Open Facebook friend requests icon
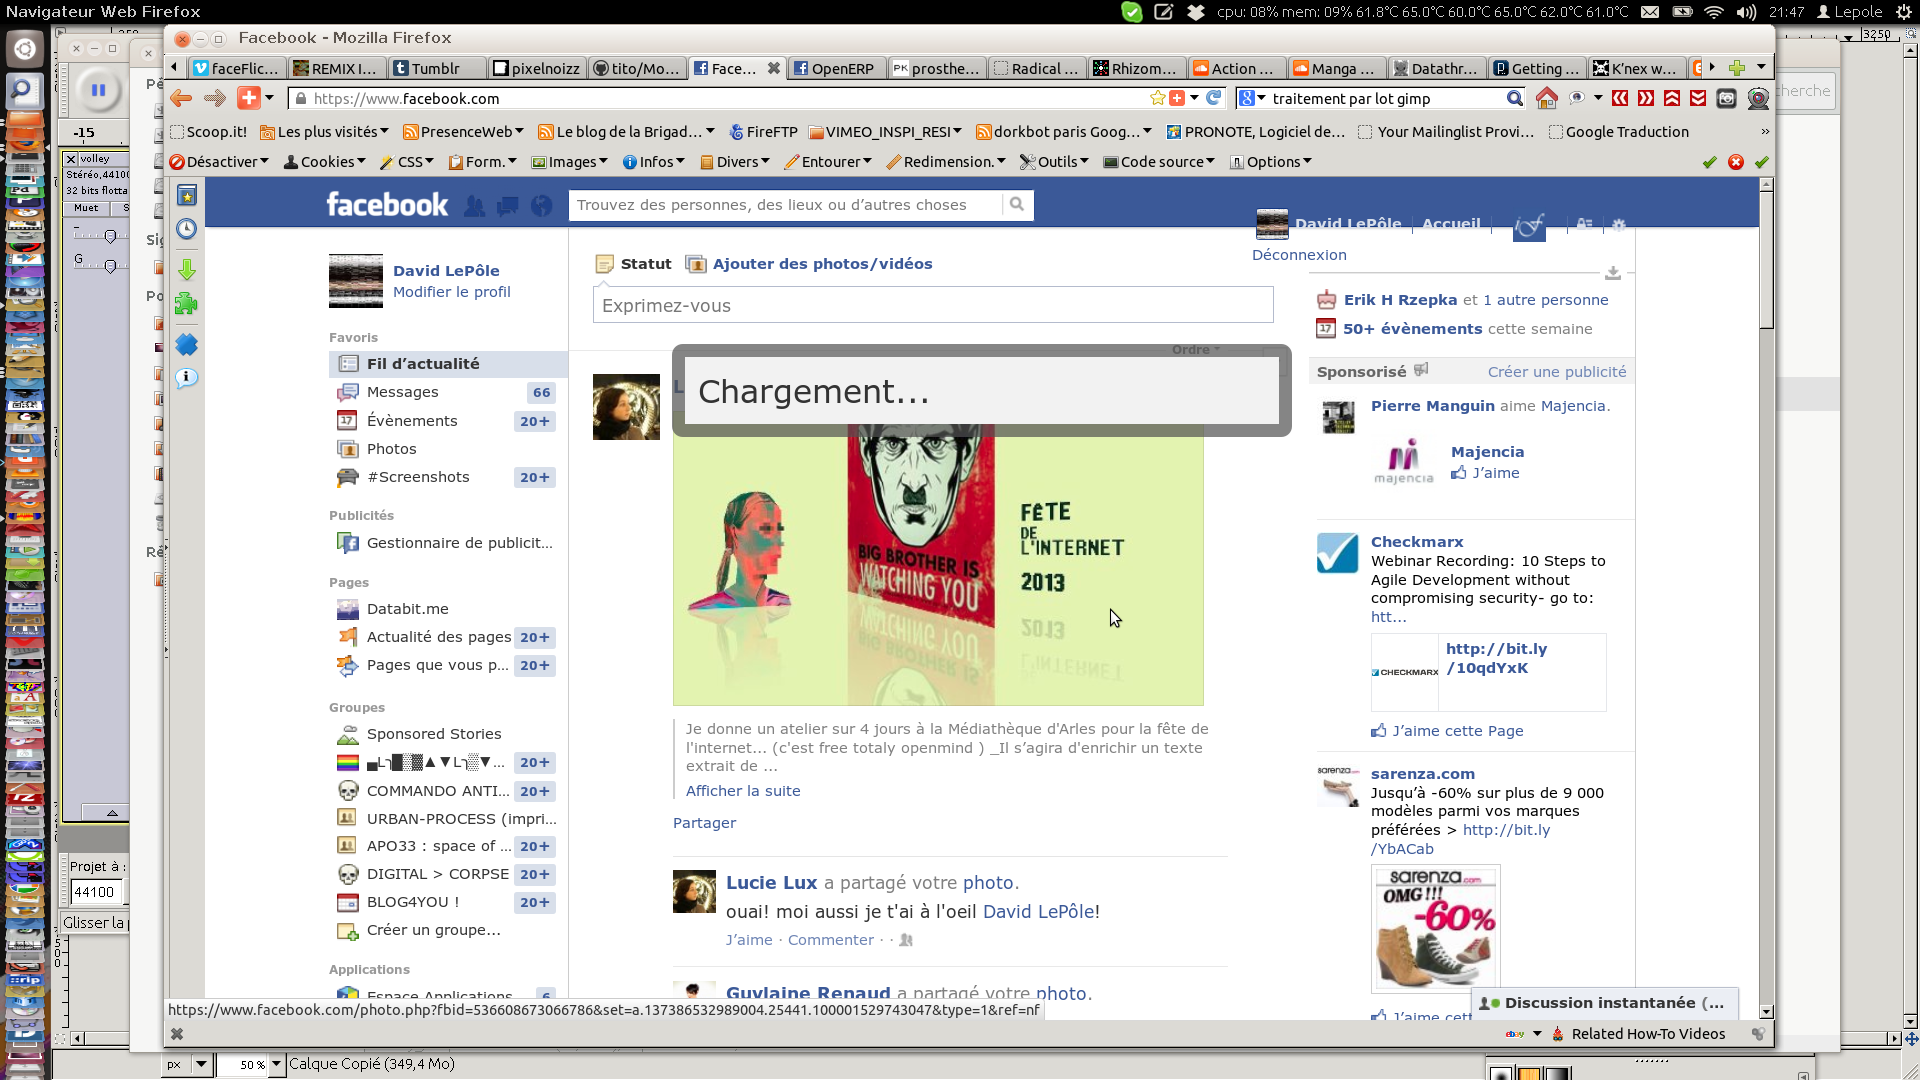The image size is (1920, 1080). click(474, 206)
